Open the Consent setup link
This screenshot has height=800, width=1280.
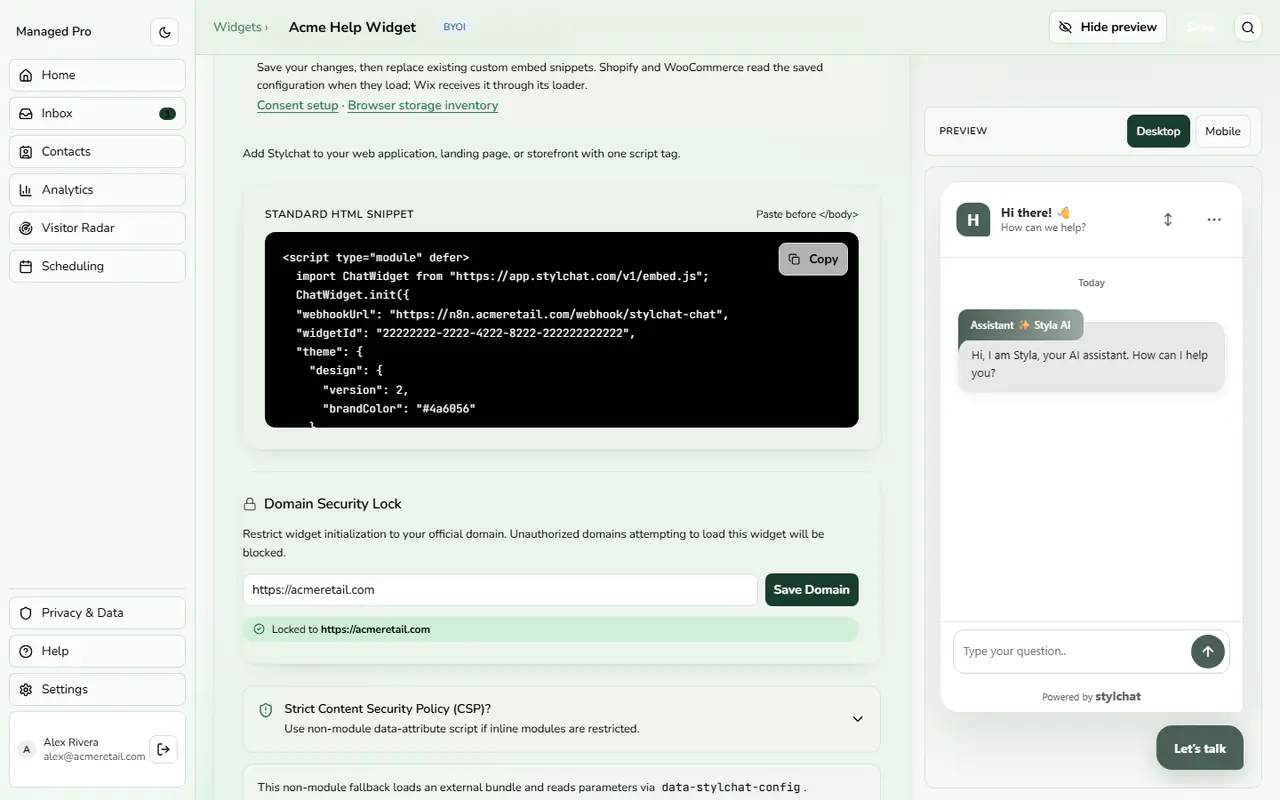(297, 105)
